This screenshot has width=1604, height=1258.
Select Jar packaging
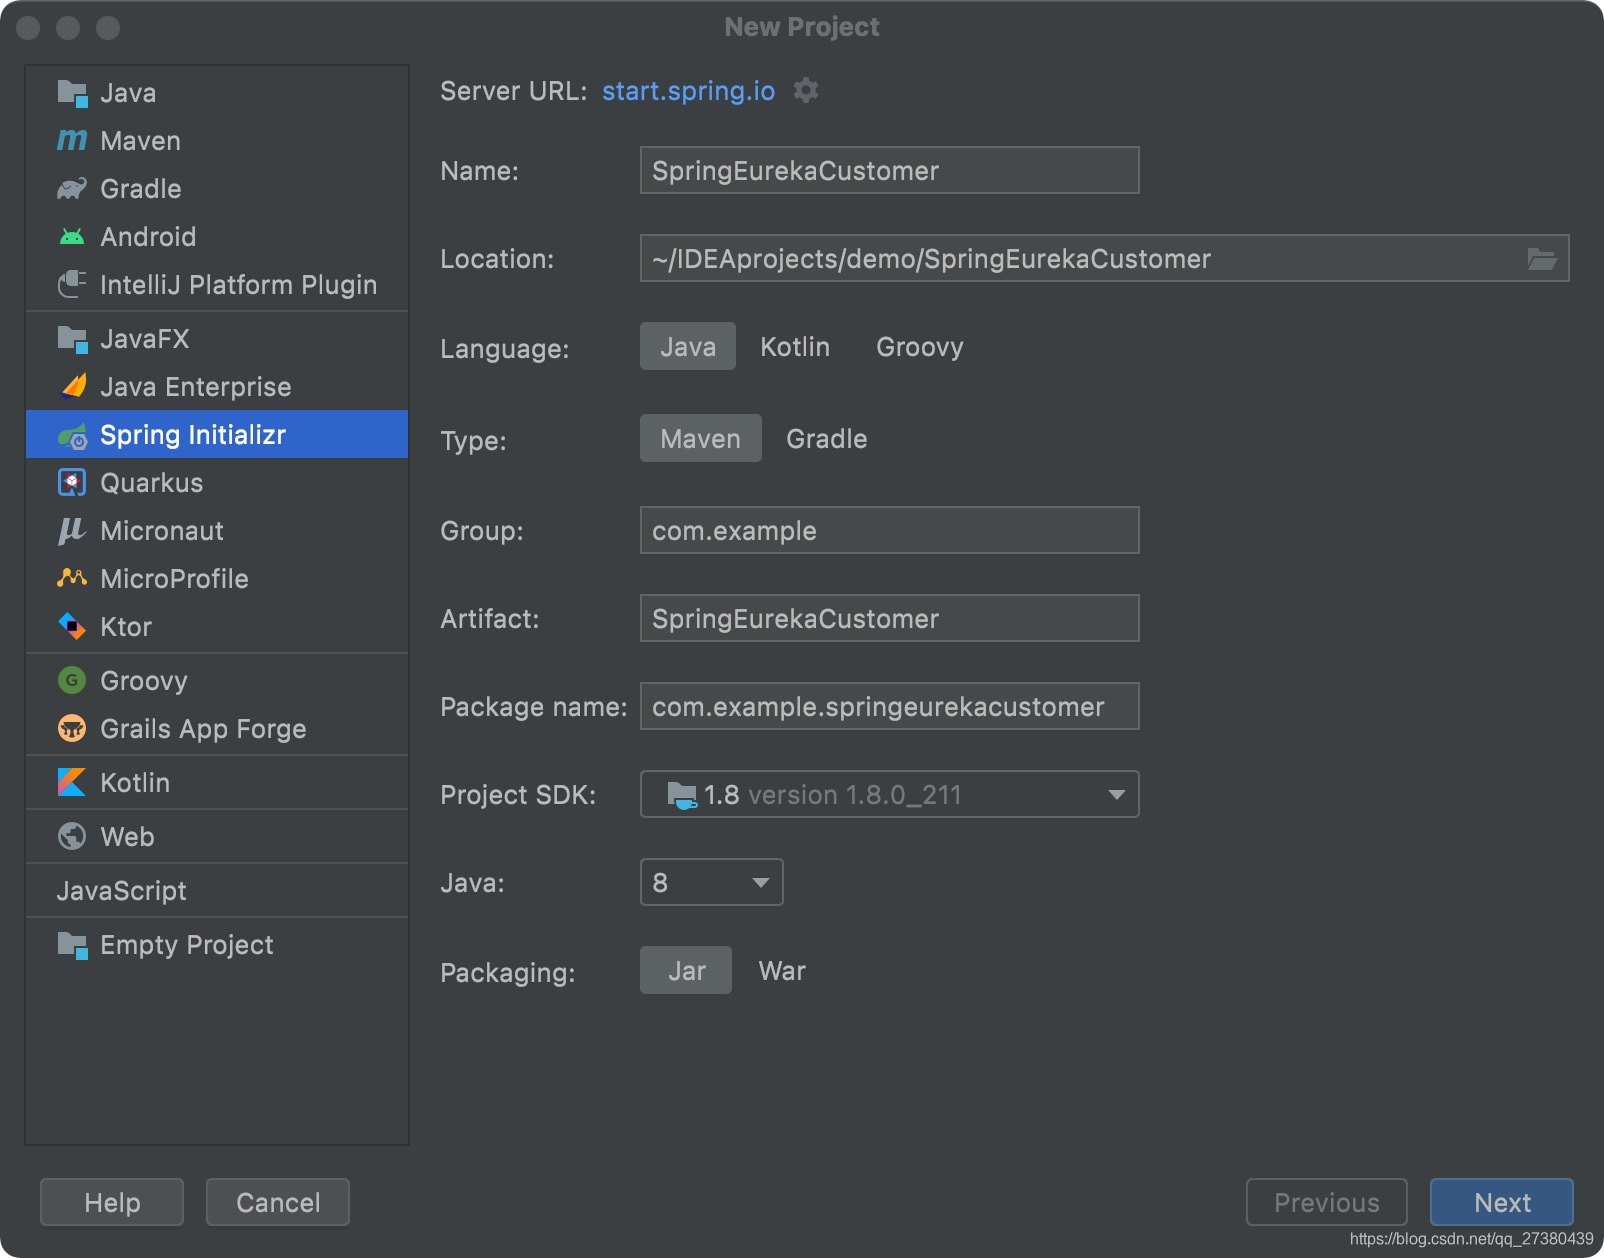tap(687, 971)
